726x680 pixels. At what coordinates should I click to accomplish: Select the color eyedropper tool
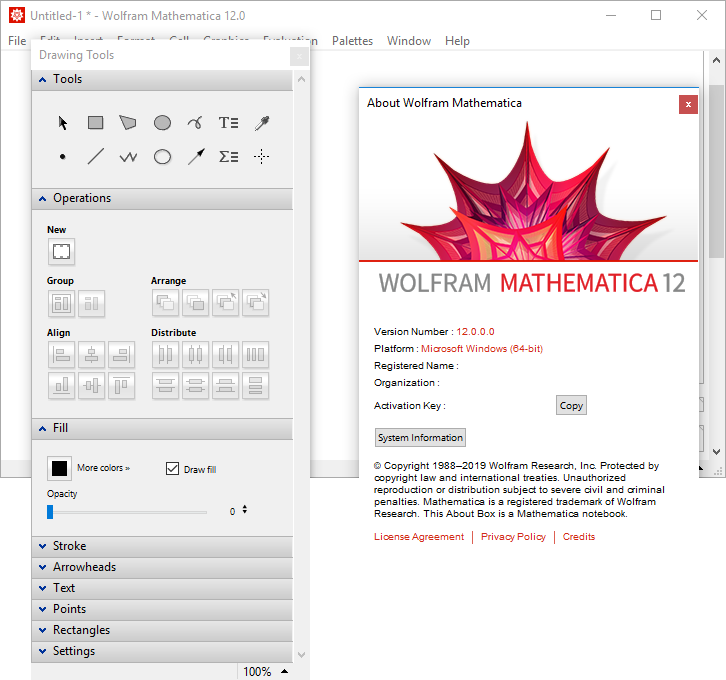point(261,123)
